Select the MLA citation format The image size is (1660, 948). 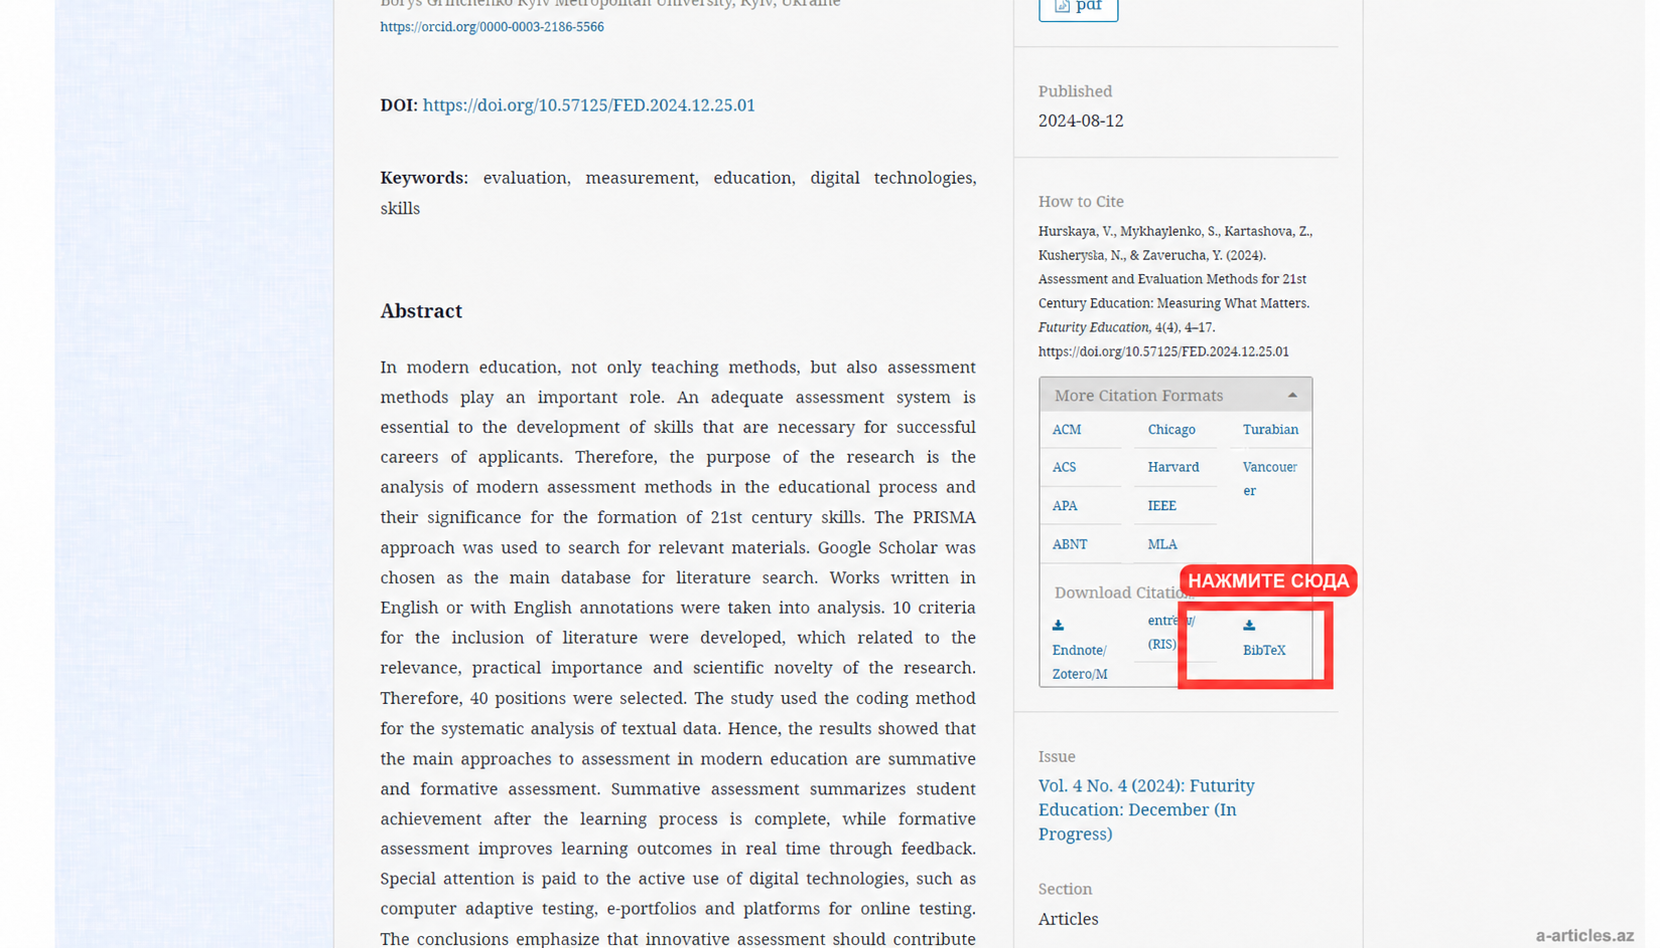pyautogui.click(x=1162, y=544)
